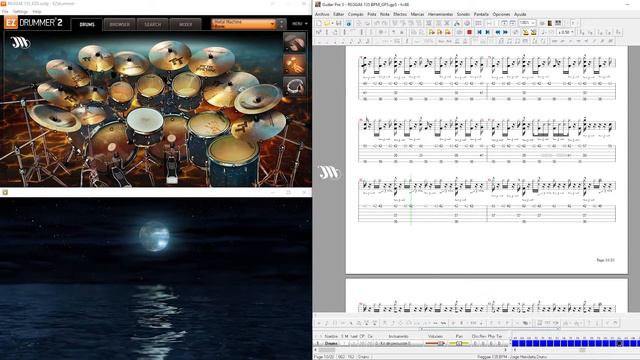Image resolution: width=640 pixels, height=360 pixels.
Task: Click the hands percussion thumbnail
Action: coord(294,42)
